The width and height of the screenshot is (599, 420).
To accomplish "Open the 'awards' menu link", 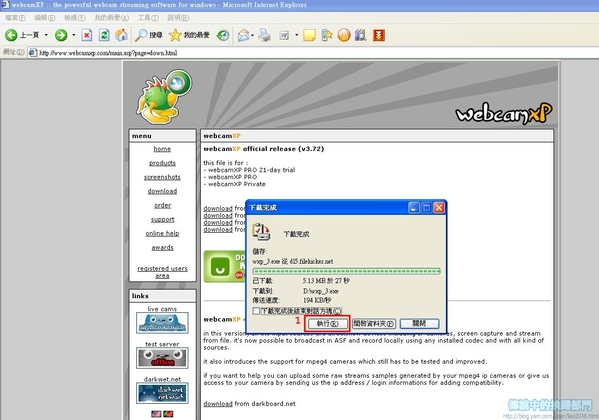I will (162, 248).
